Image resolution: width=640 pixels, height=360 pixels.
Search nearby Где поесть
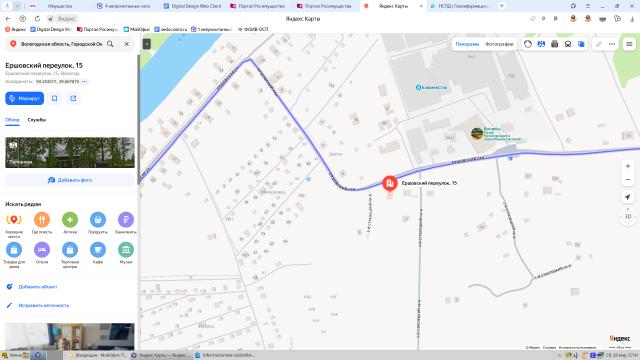click(42, 223)
